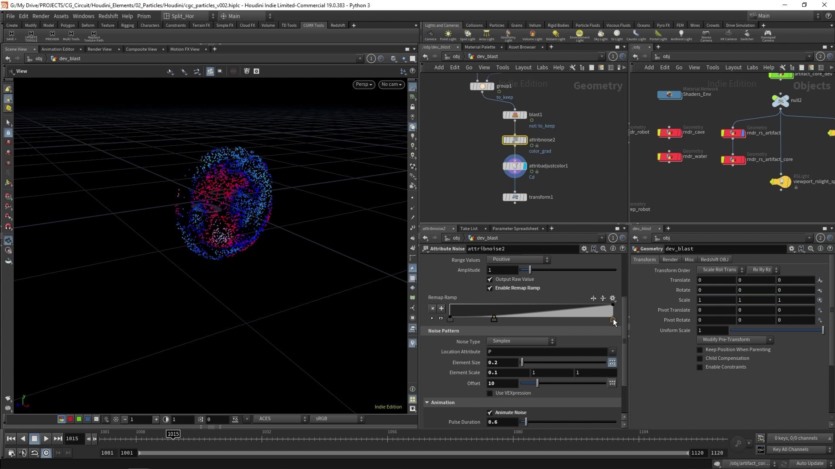Click the Environment Light shelf tool
The image size is (835, 469).
(579, 36)
